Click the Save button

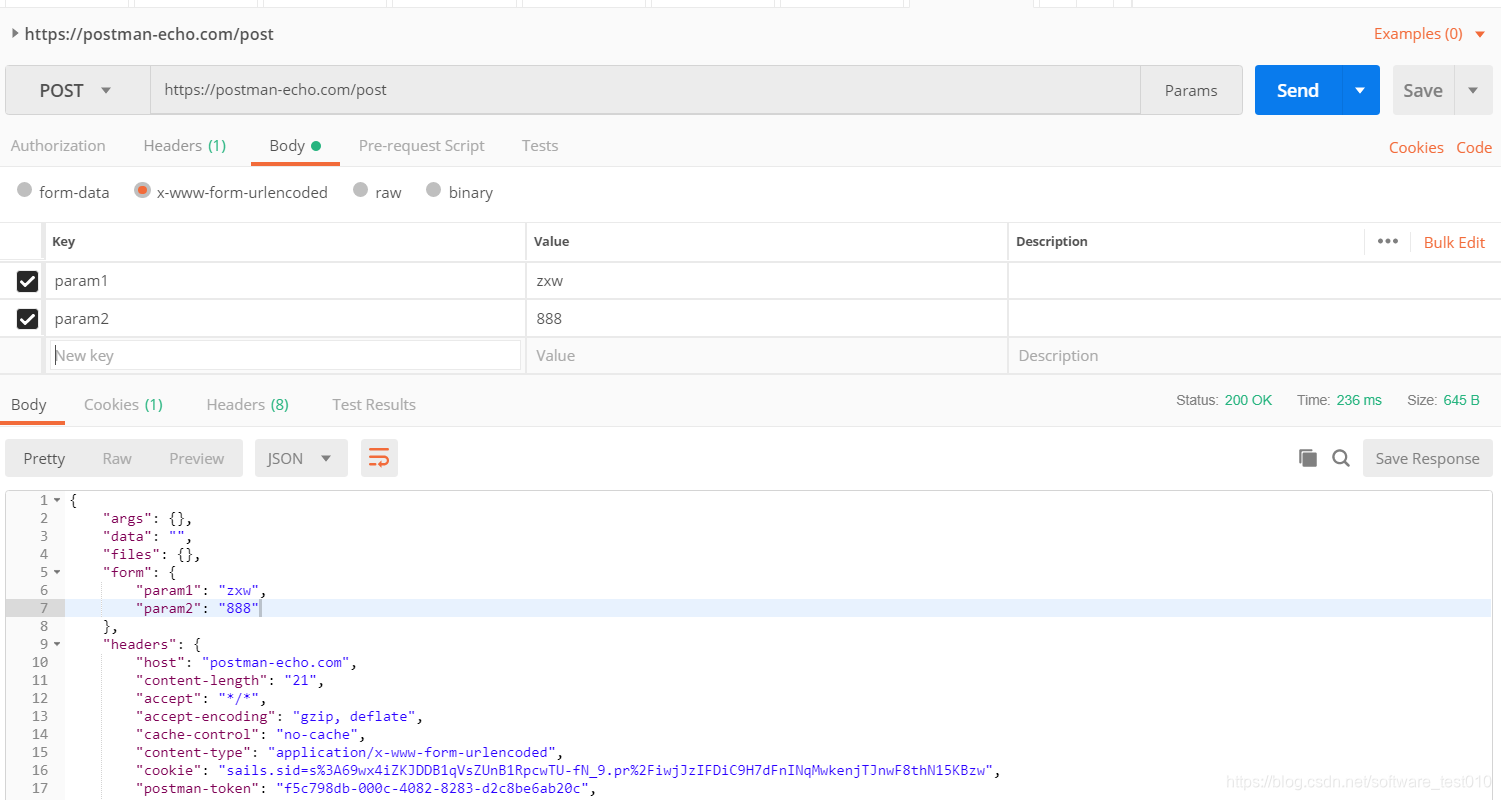(1423, 90)
